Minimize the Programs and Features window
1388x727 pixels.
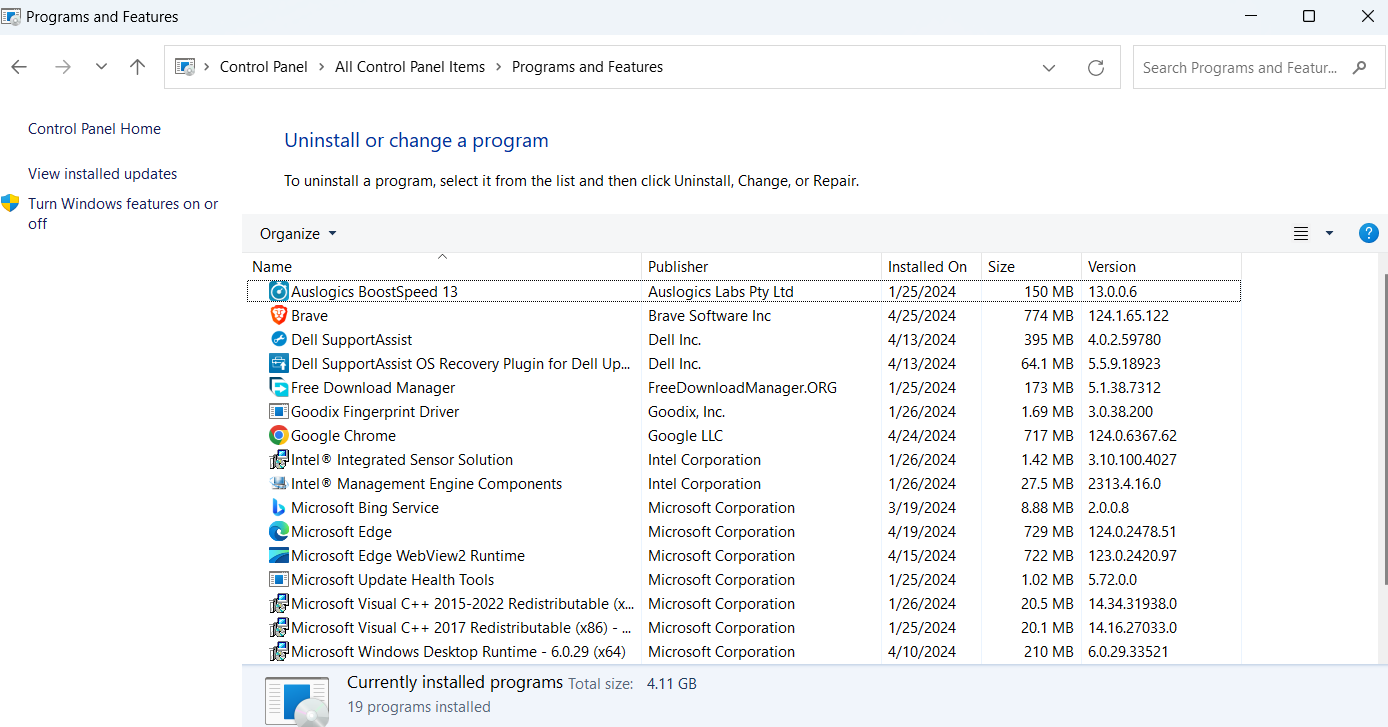tap(1250, 16)
